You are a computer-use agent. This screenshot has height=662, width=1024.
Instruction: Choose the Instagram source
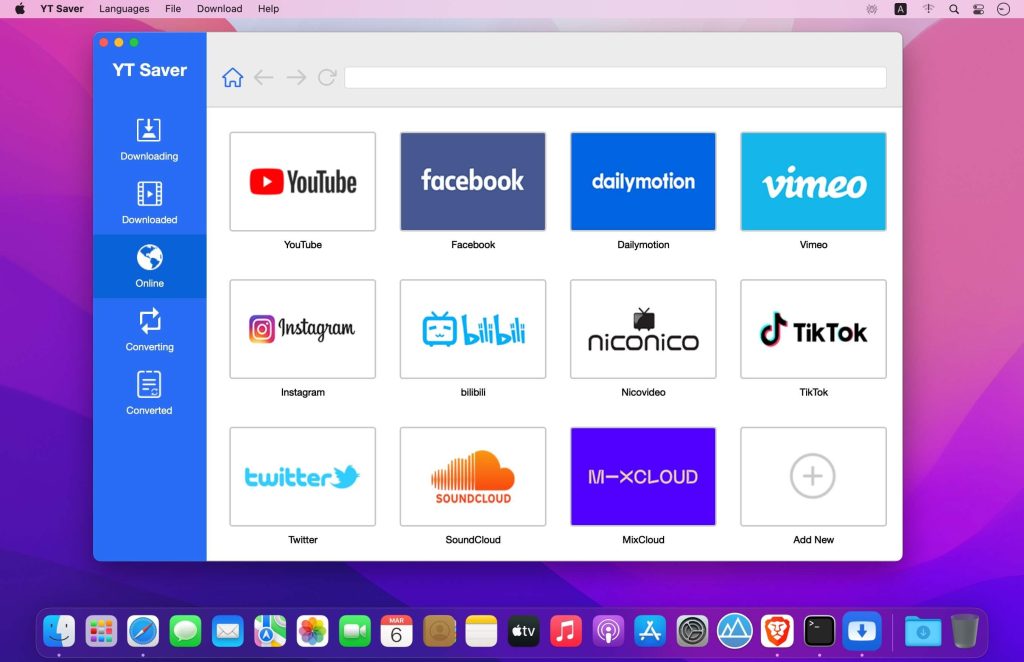302,329
